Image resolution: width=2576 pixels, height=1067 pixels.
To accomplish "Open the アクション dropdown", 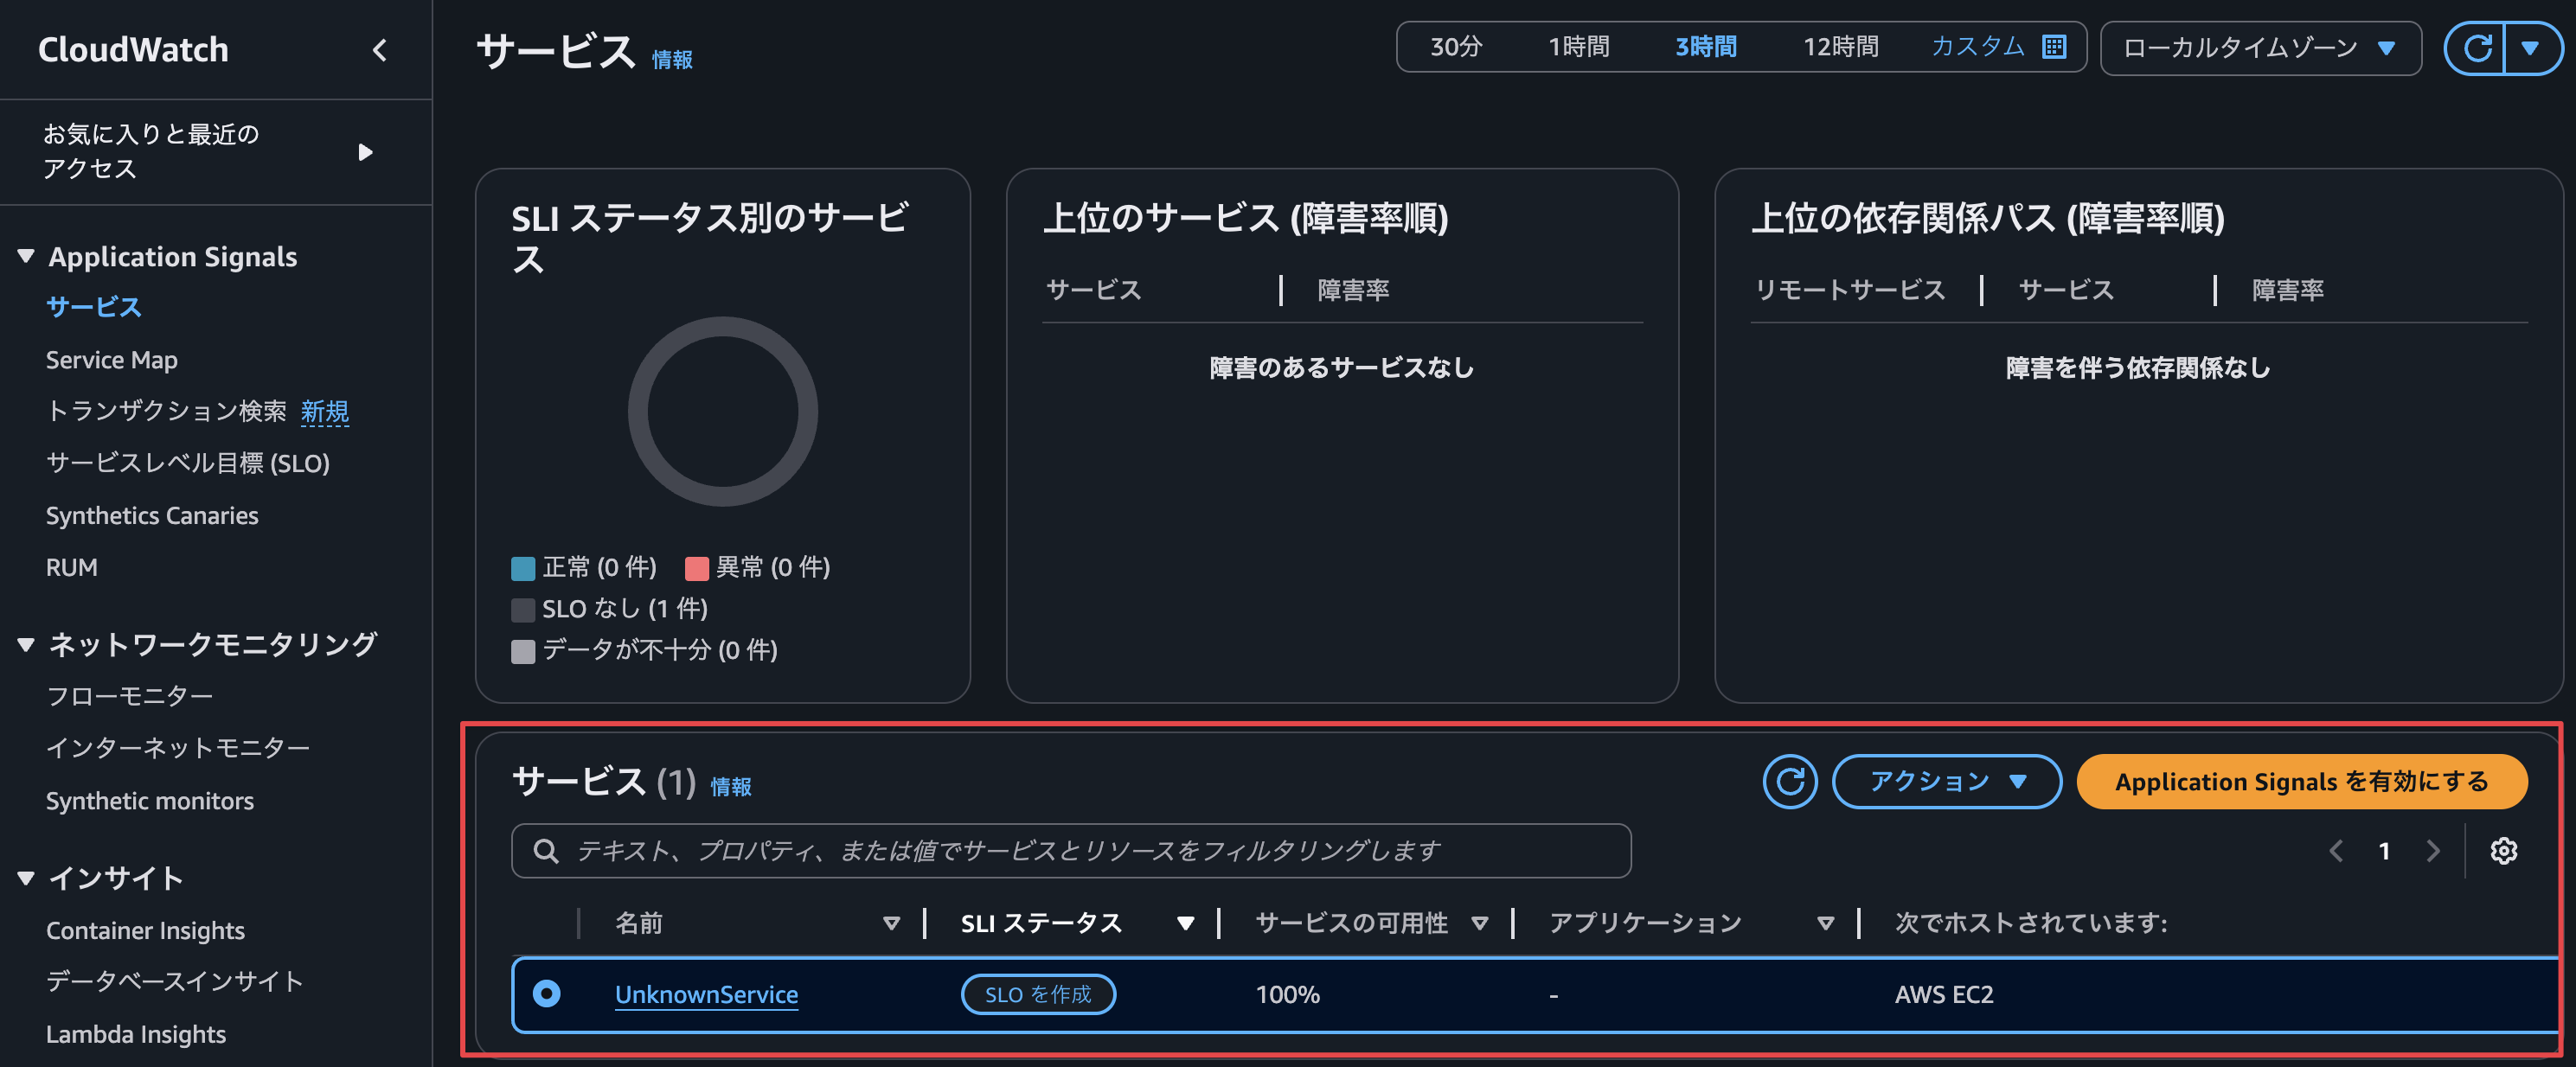I will coord(1946,781).
